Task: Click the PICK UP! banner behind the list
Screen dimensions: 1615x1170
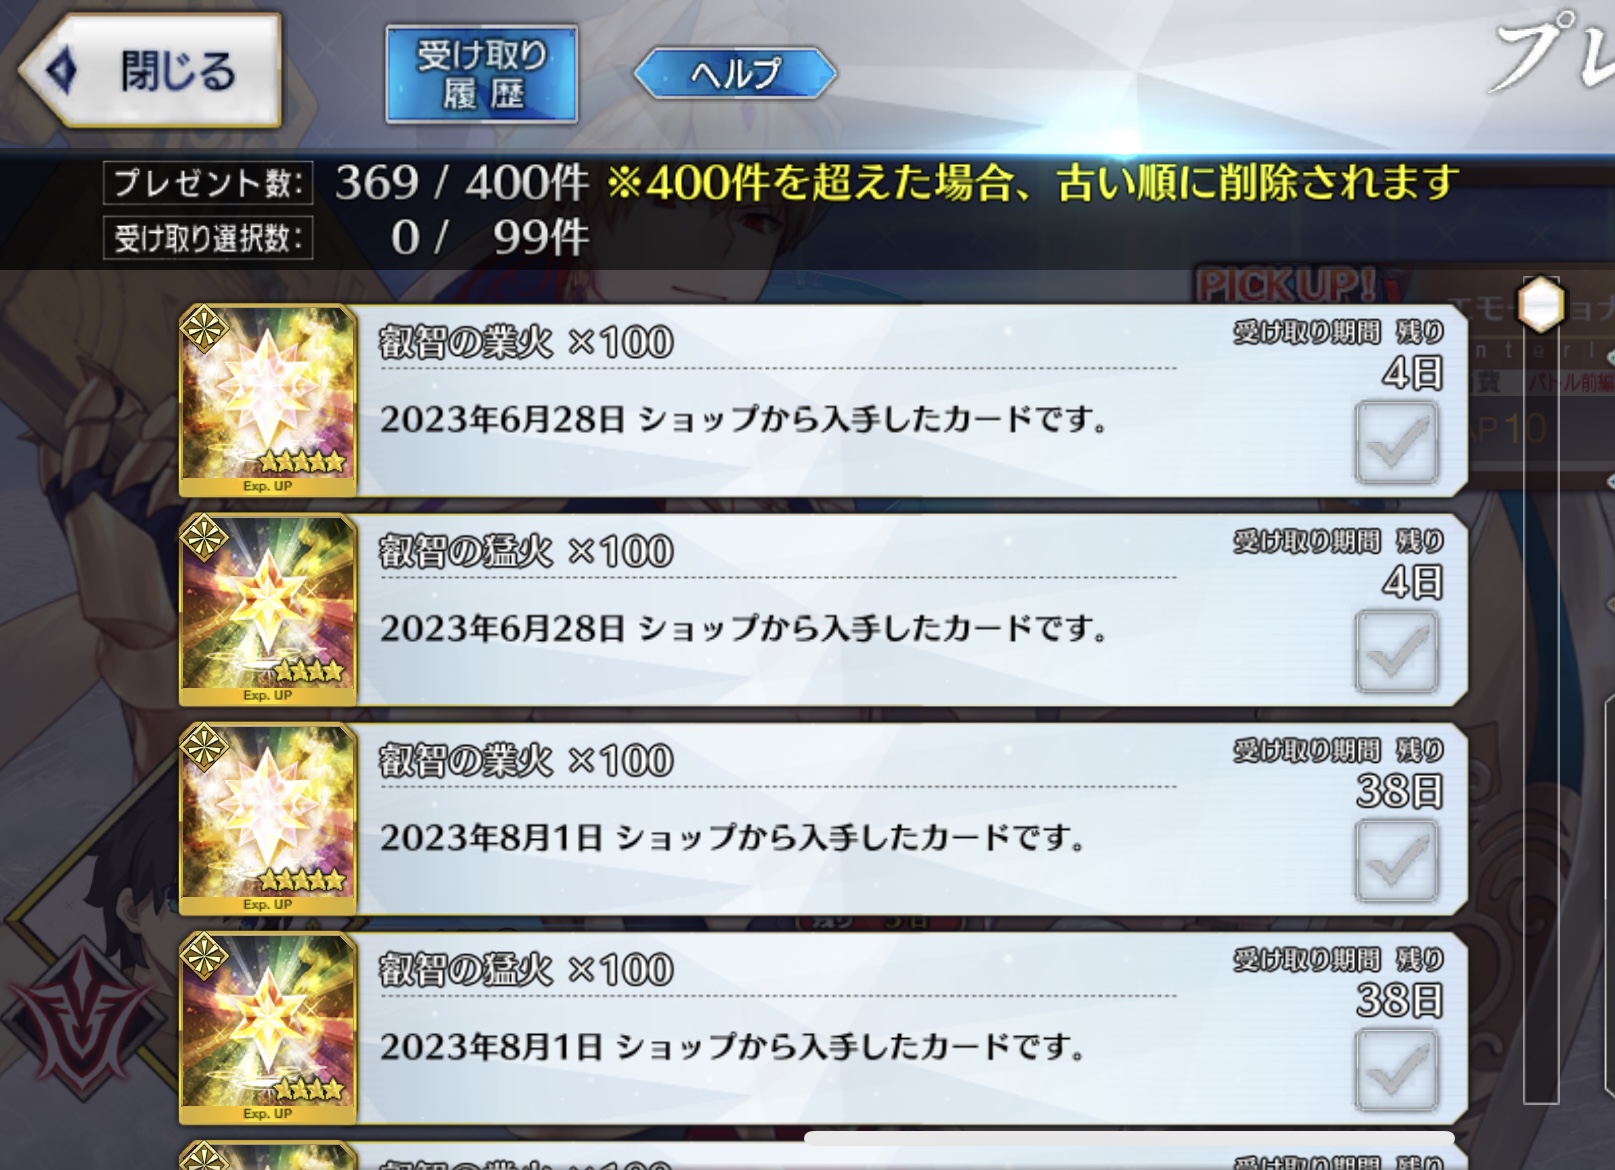Action: pyautogui.click(x=1286, y=285)
